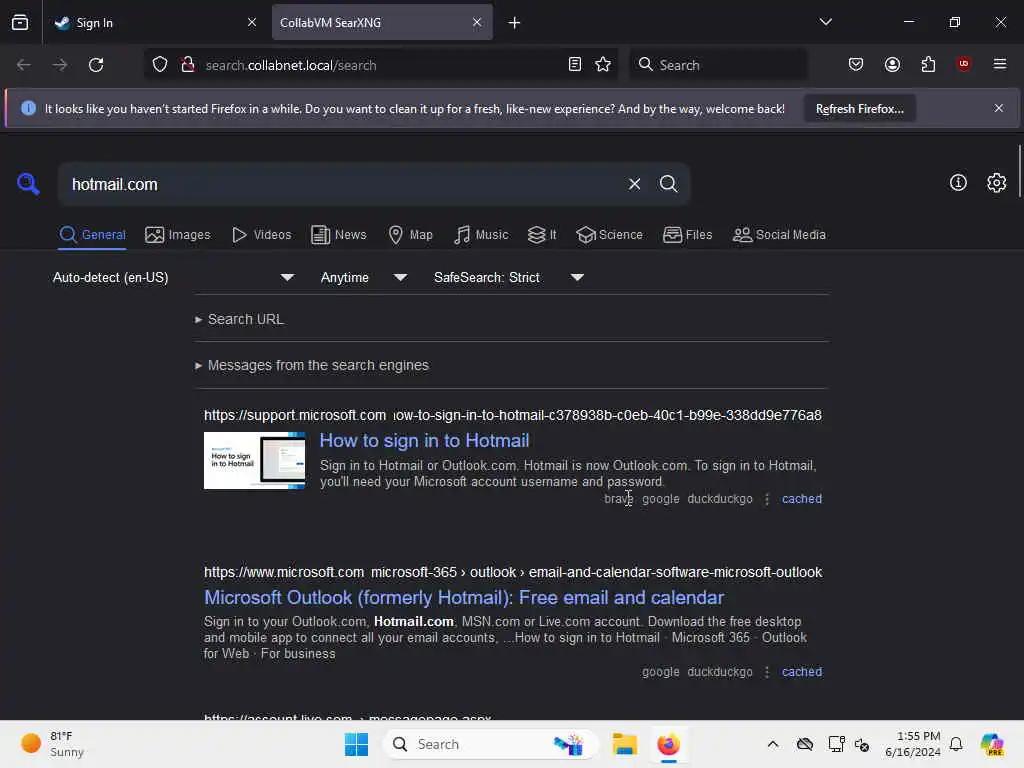Select the General category tab
This screenshot has height=768, width=1024.
coord(92,235)
